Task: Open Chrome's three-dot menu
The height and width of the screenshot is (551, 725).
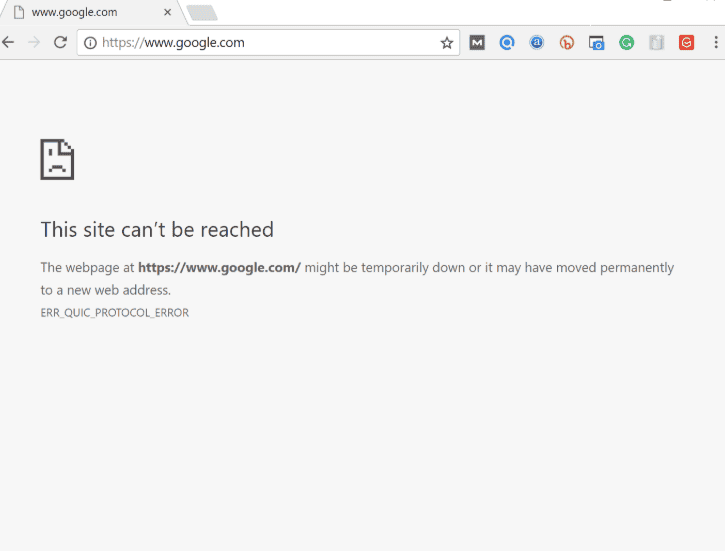Action: (x=716, y=43)
